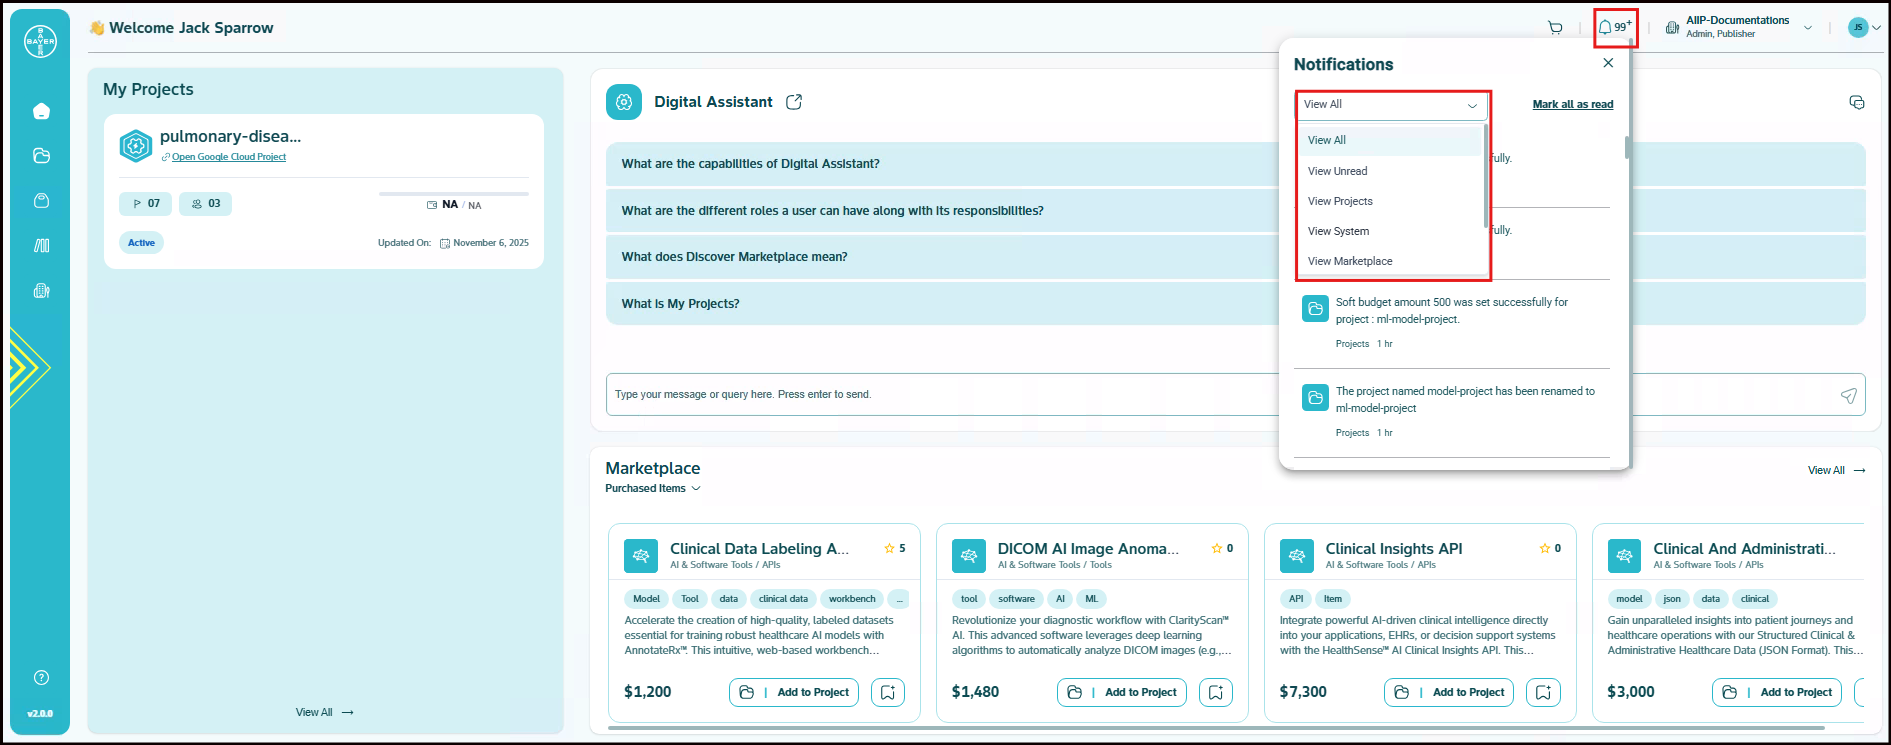Screen dimensions: 1891x745
Task: Click the chat history icon
Action: point(1857,103)
